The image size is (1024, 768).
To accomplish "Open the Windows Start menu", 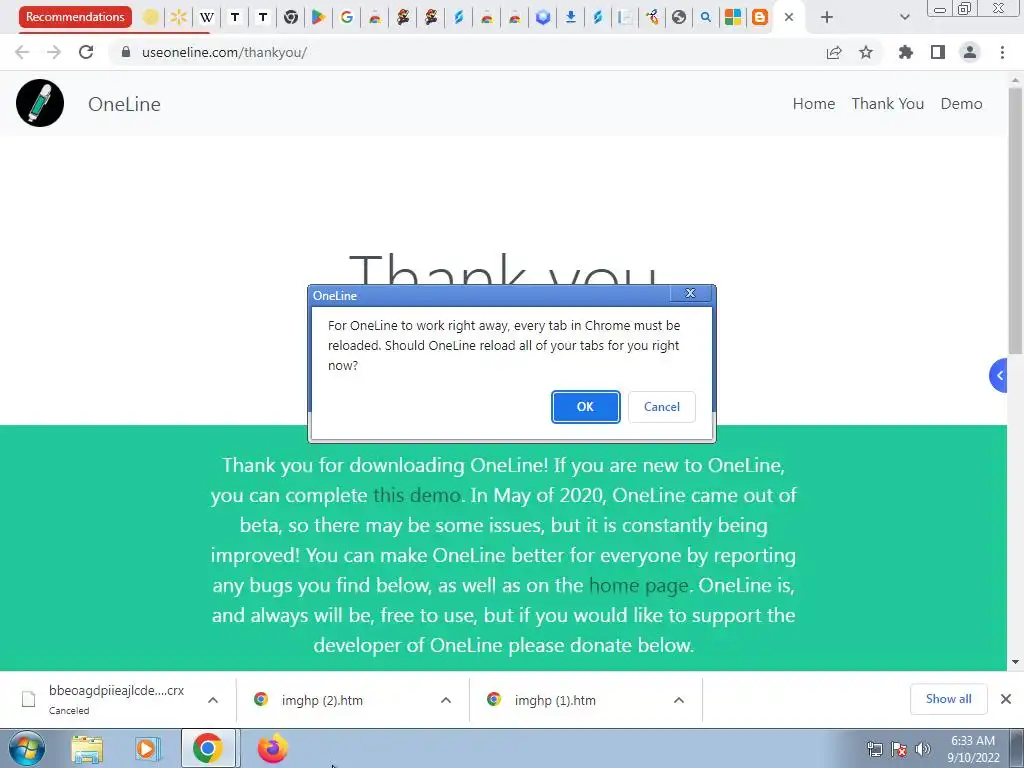I will [27, 748].
